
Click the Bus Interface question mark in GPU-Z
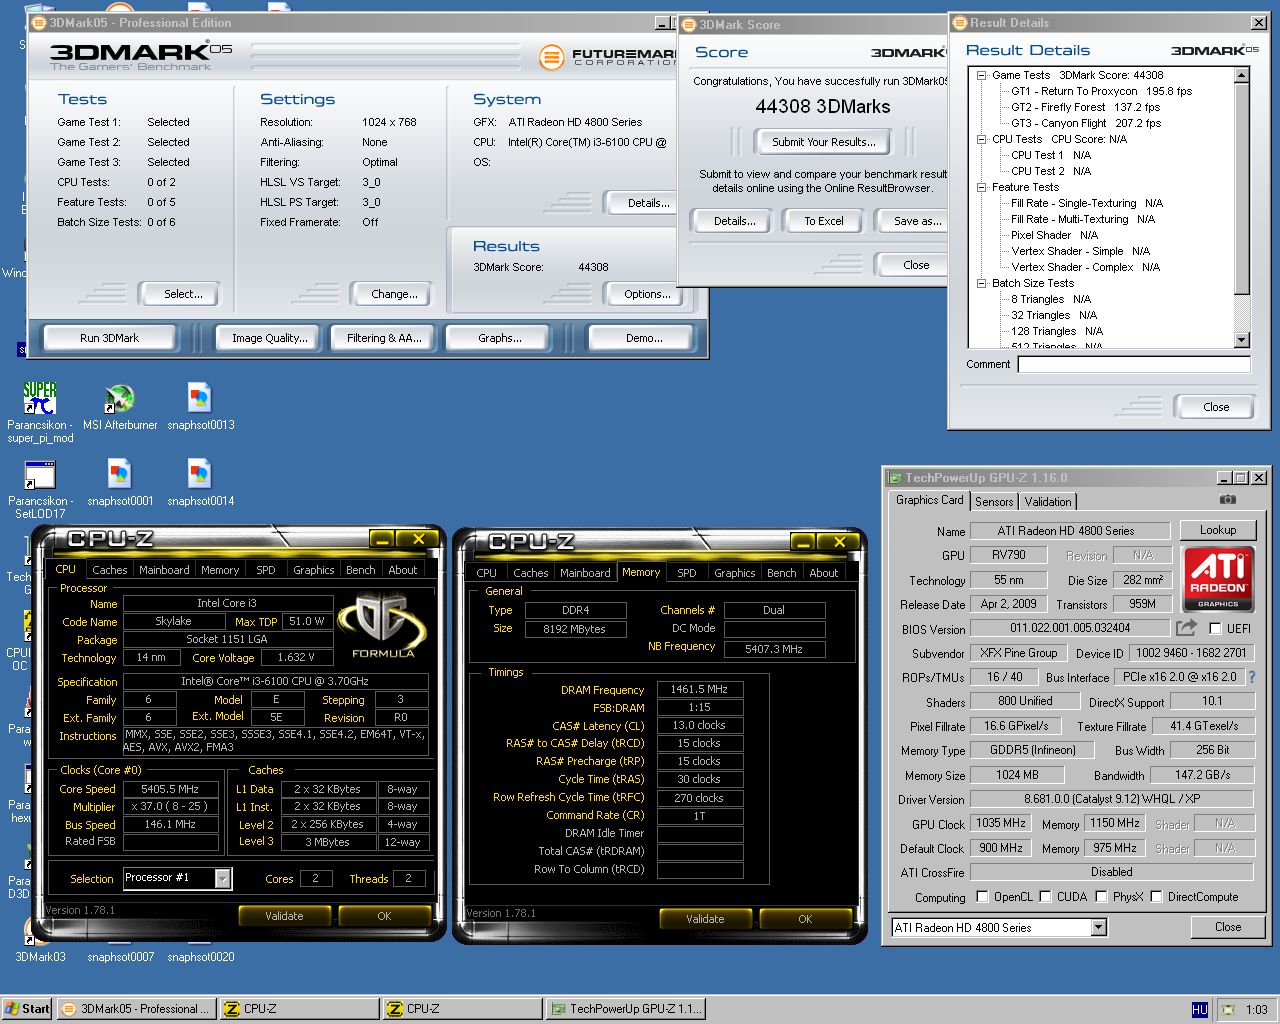pos(1251,677)
